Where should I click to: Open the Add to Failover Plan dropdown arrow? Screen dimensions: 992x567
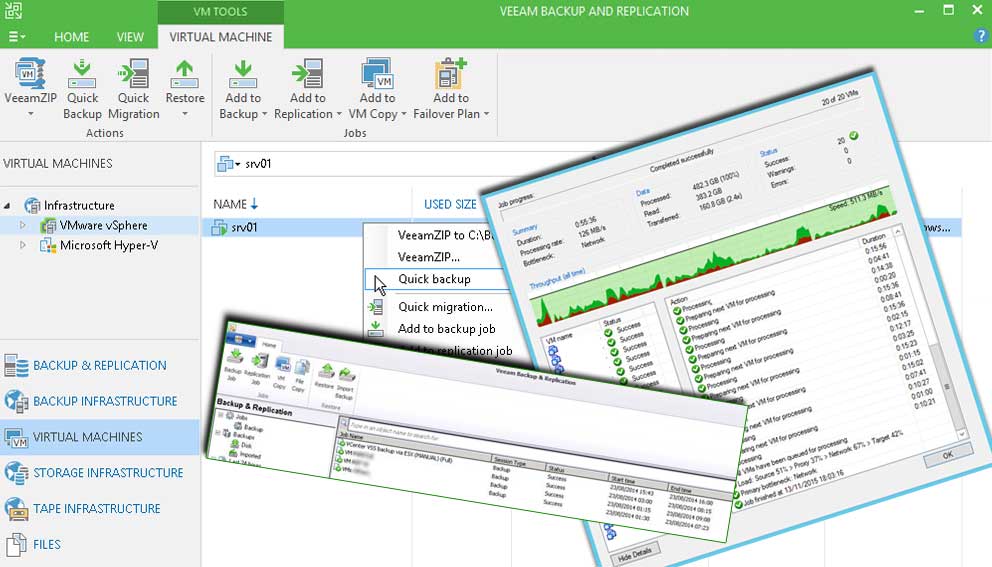pyautogui.click(x=486, y=115)
